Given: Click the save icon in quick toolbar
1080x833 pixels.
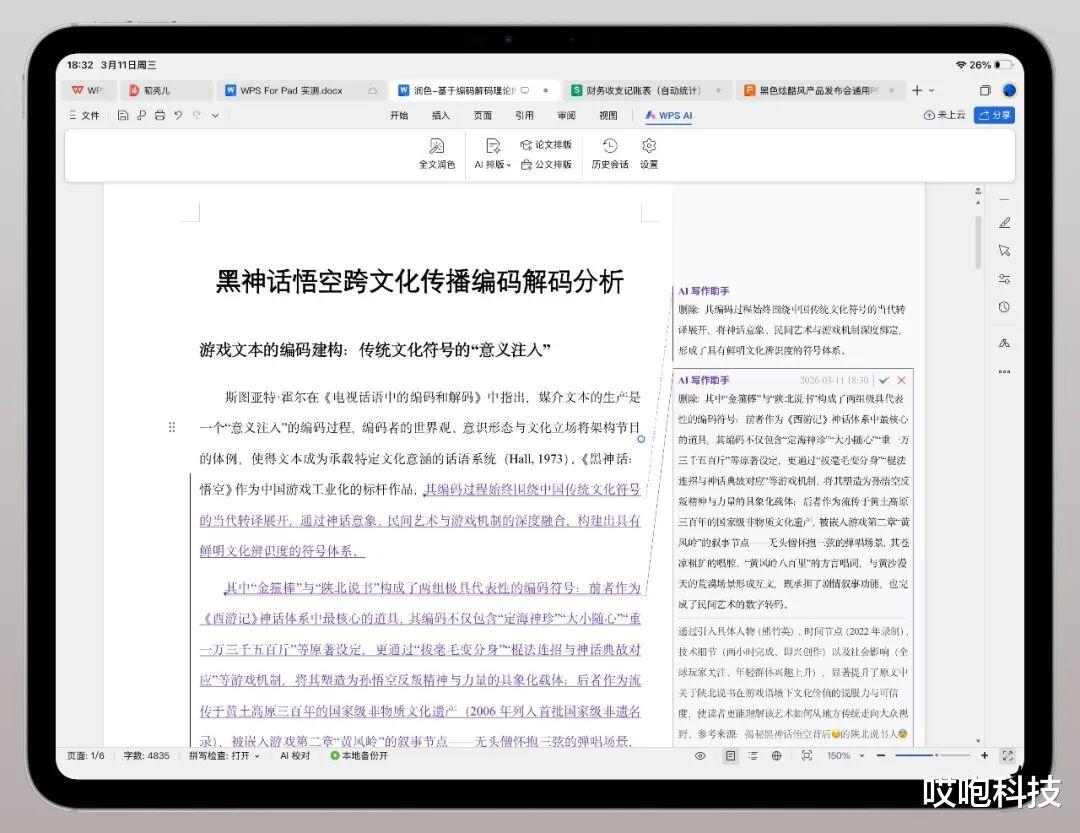Looking at the screenshot, I should click(123, 115).
